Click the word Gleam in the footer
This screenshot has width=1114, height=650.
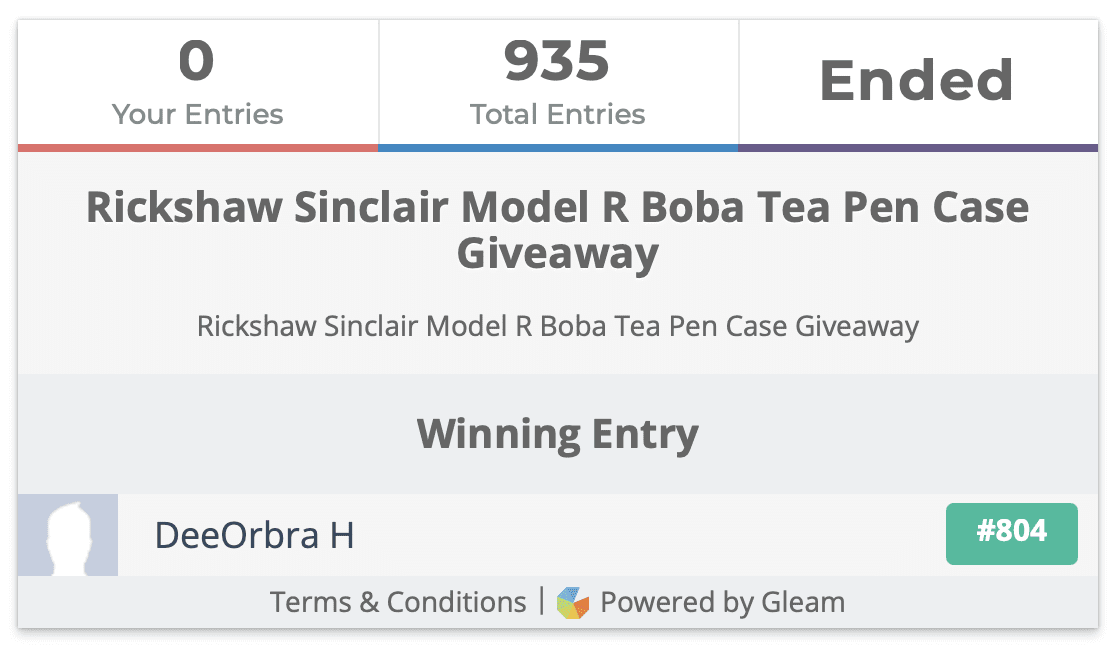pyautogui.click(x=803, y=602)
